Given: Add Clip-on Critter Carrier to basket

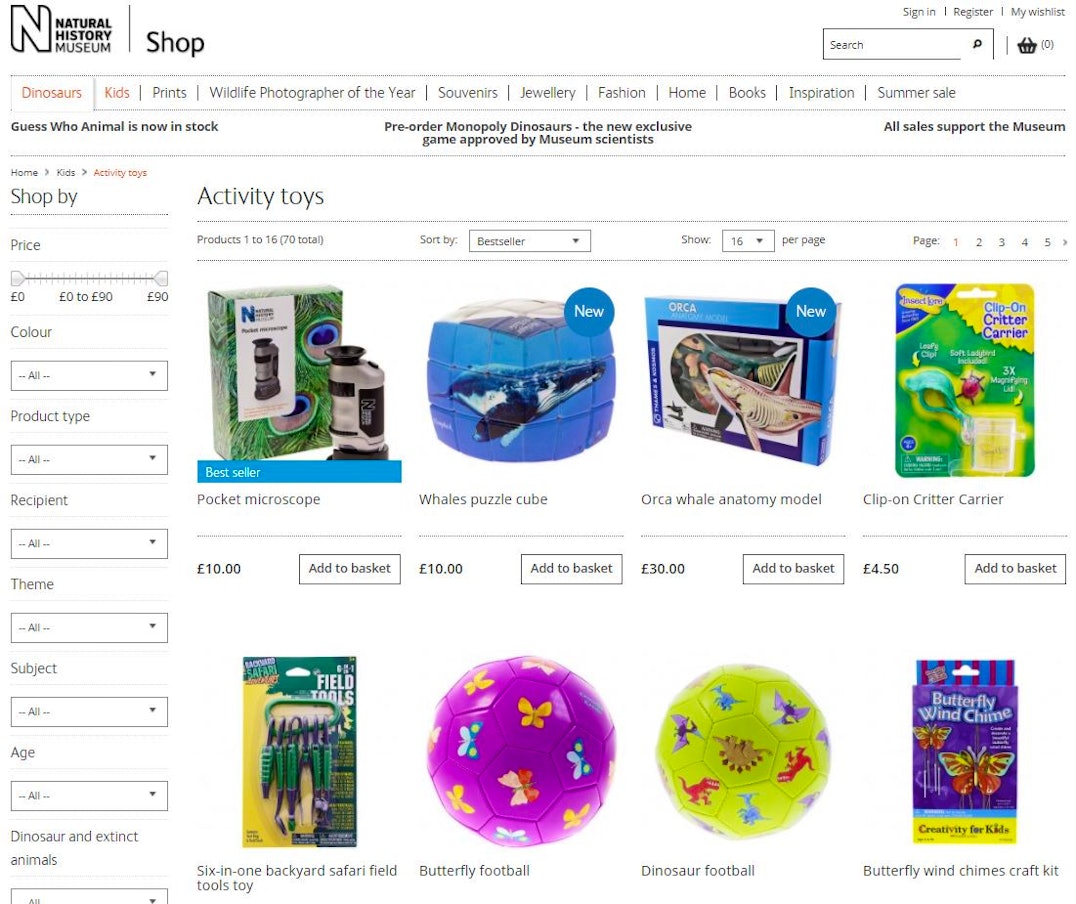Looking at the screenshot, I should [1015, 568].
